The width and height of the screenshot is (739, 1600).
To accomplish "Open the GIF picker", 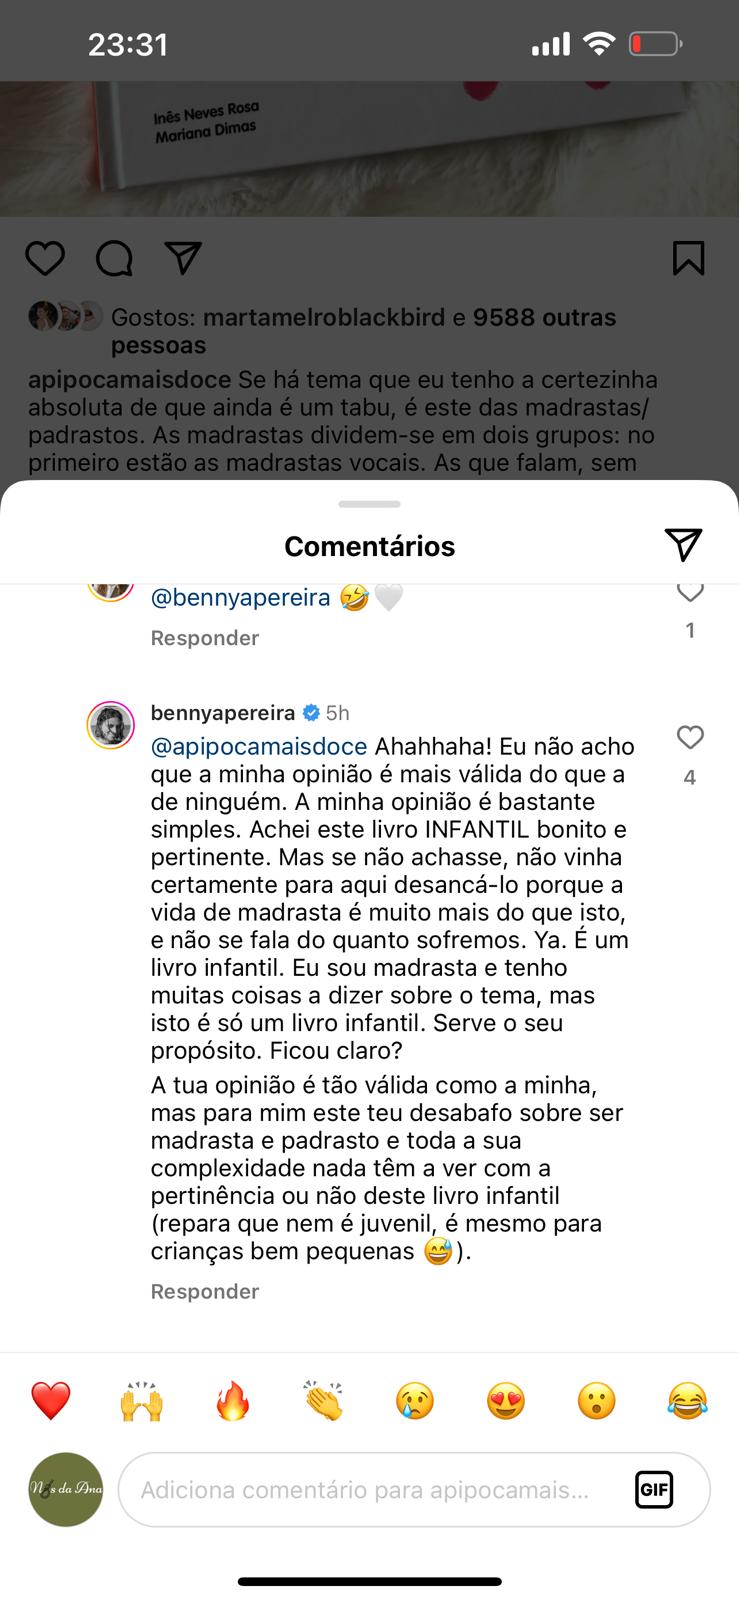I will (654, 1490).
